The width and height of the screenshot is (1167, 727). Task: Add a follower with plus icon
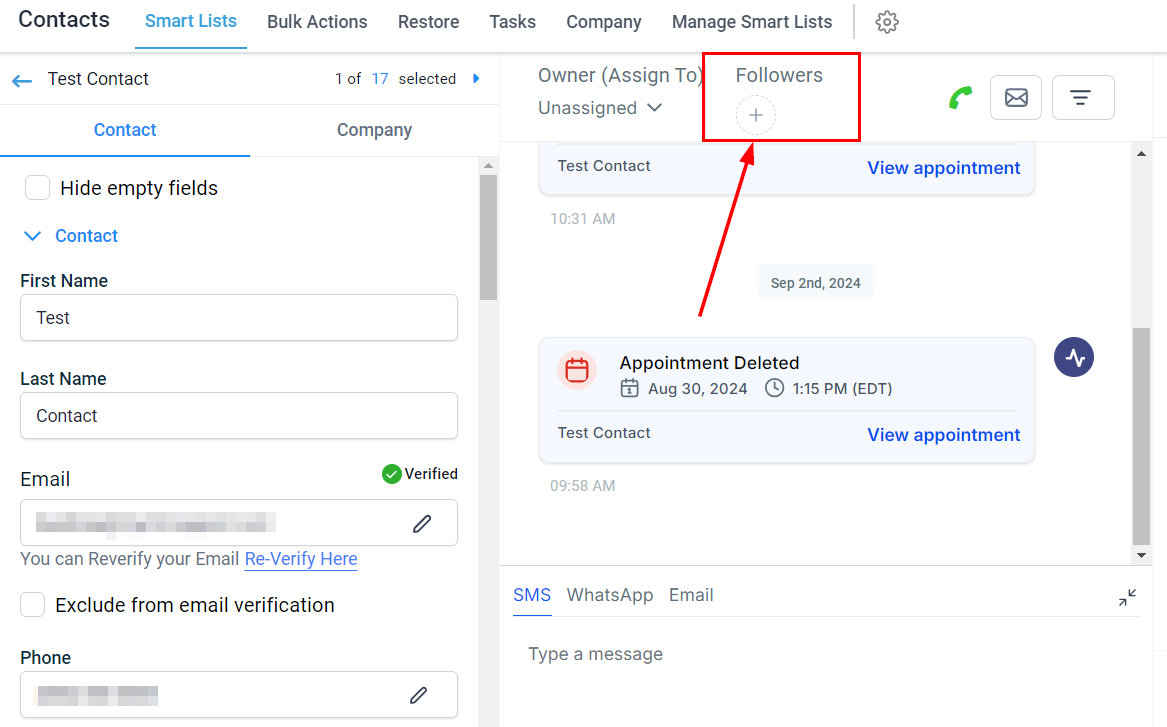click(x=756, y=116)
